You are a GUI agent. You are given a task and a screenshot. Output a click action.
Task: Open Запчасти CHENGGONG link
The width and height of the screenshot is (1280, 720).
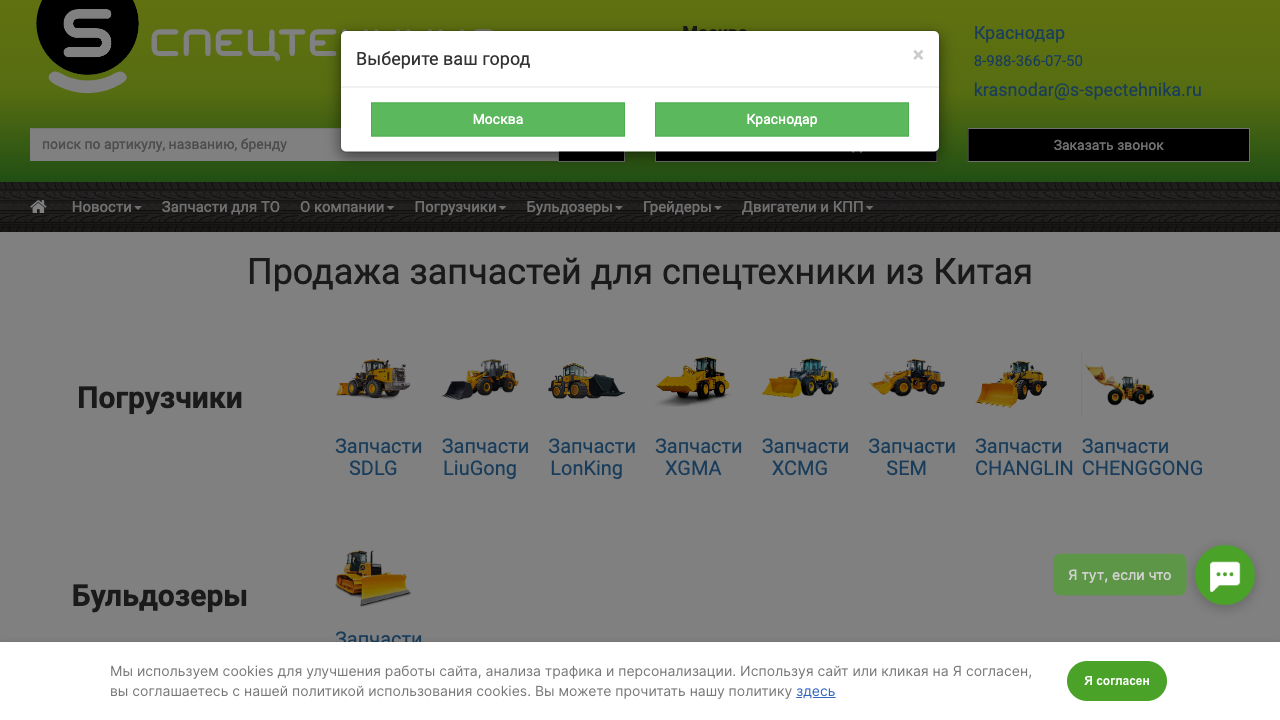[x=1142, y=457]
